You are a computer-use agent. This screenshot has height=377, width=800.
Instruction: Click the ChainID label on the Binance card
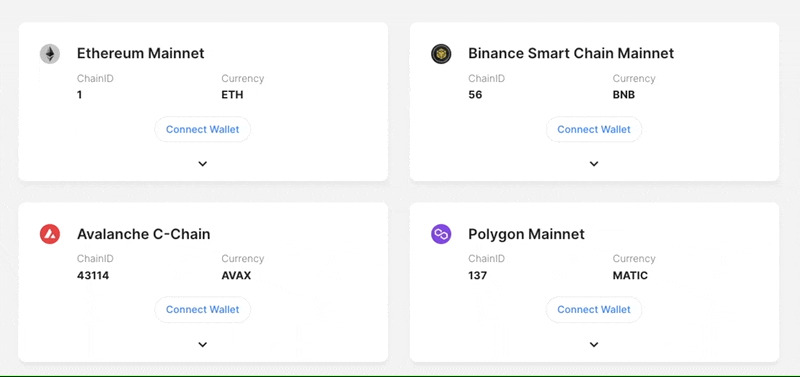486,79
